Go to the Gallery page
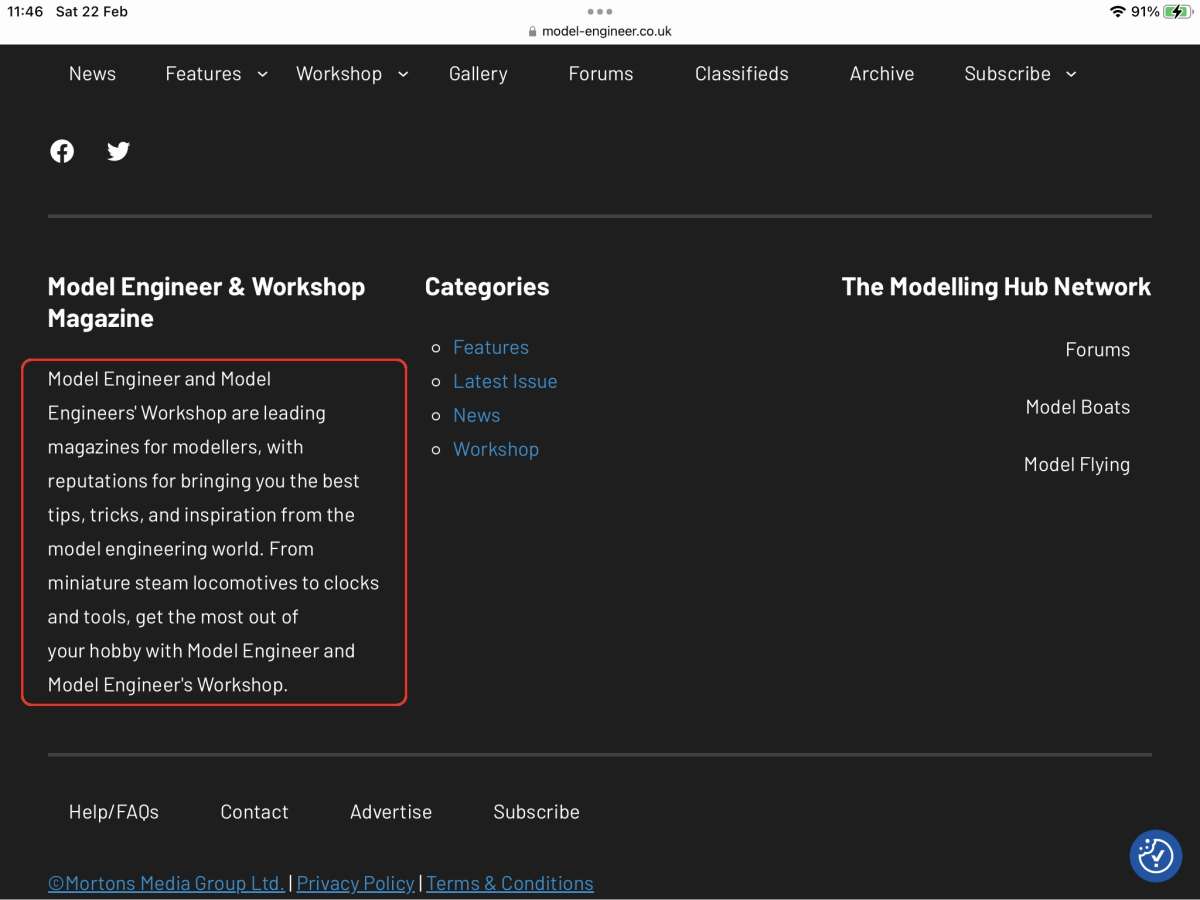This screenshot has height=900, width=1200. coord(478,74)
